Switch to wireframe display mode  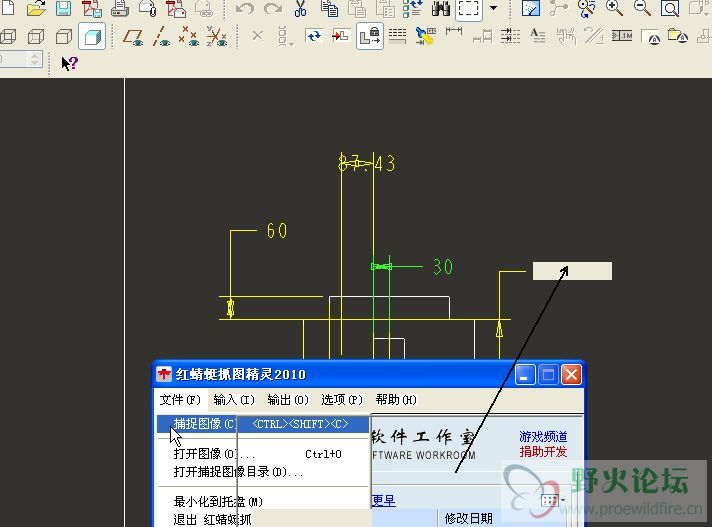[8, 36]
